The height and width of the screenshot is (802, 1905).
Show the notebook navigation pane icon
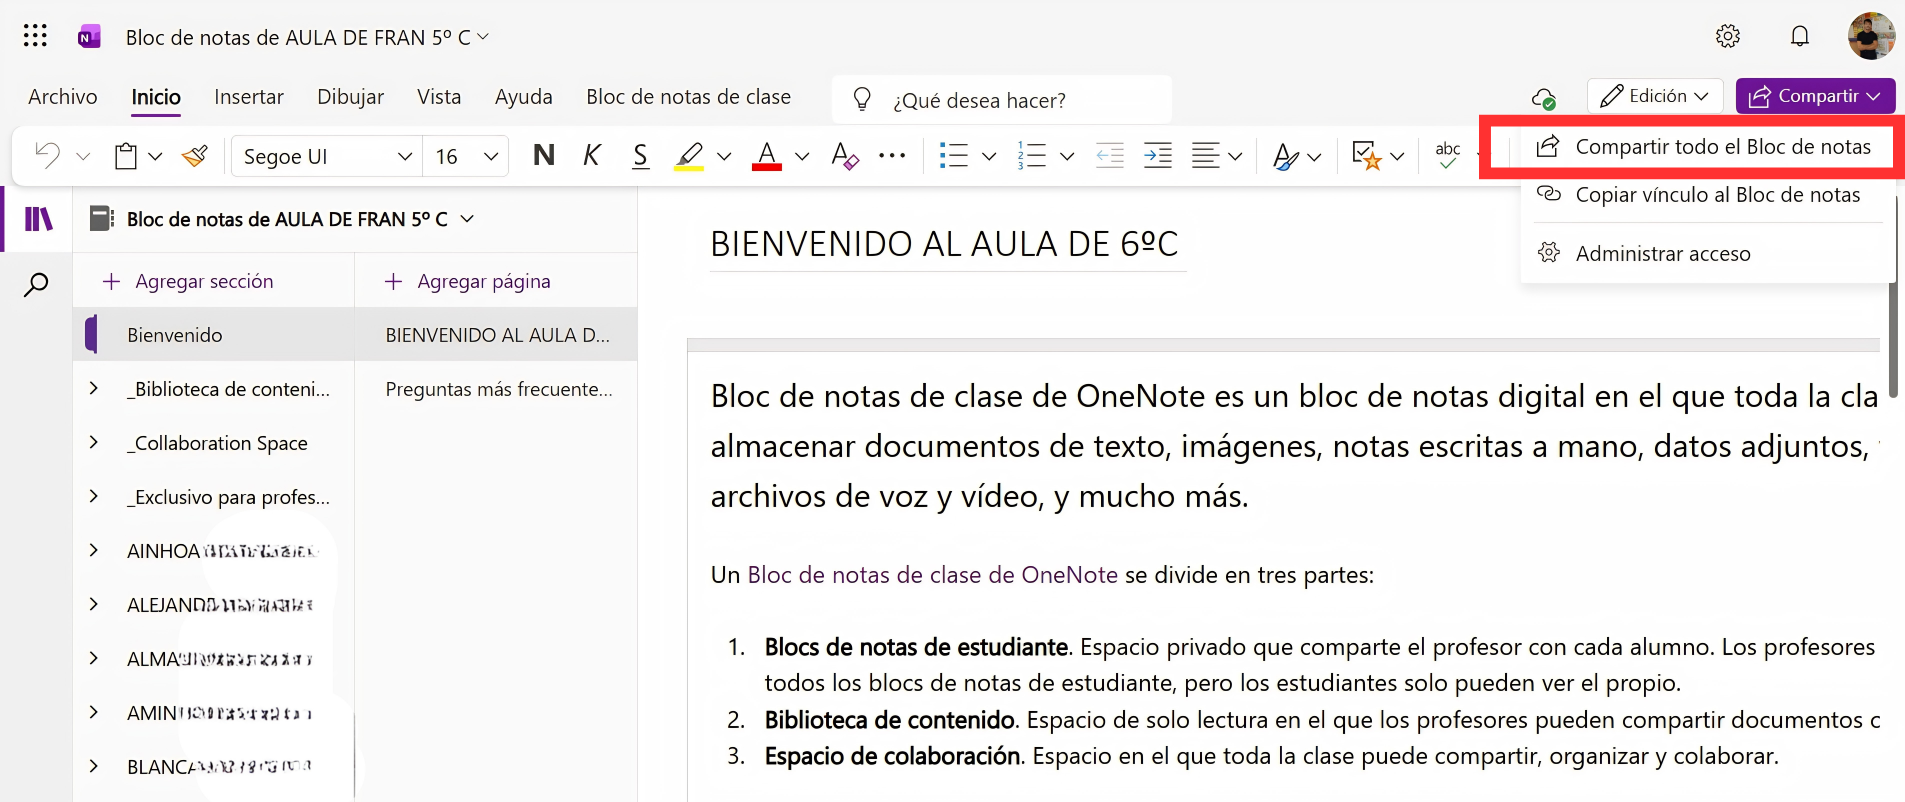click(x=38, y=219)
